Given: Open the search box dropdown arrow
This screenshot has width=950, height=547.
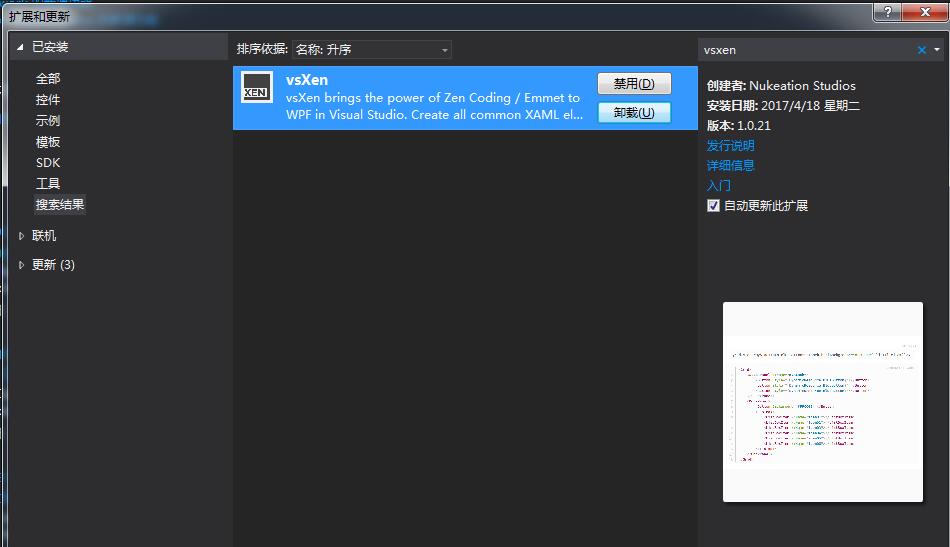Looking at the screenshot, I should [x=937, y=50].
